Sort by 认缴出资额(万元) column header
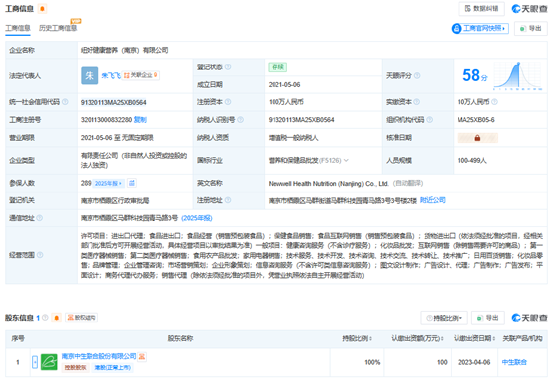The image size is (550, 386). [417, 338]
